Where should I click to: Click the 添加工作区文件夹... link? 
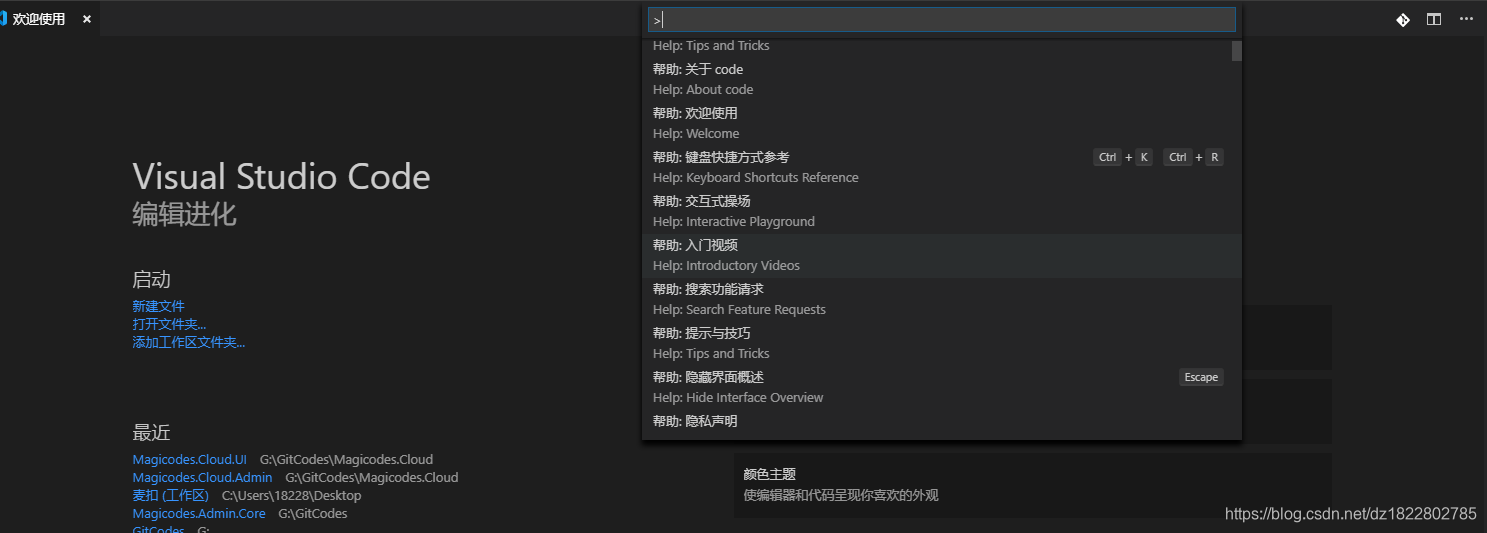[x=188, y=342]
